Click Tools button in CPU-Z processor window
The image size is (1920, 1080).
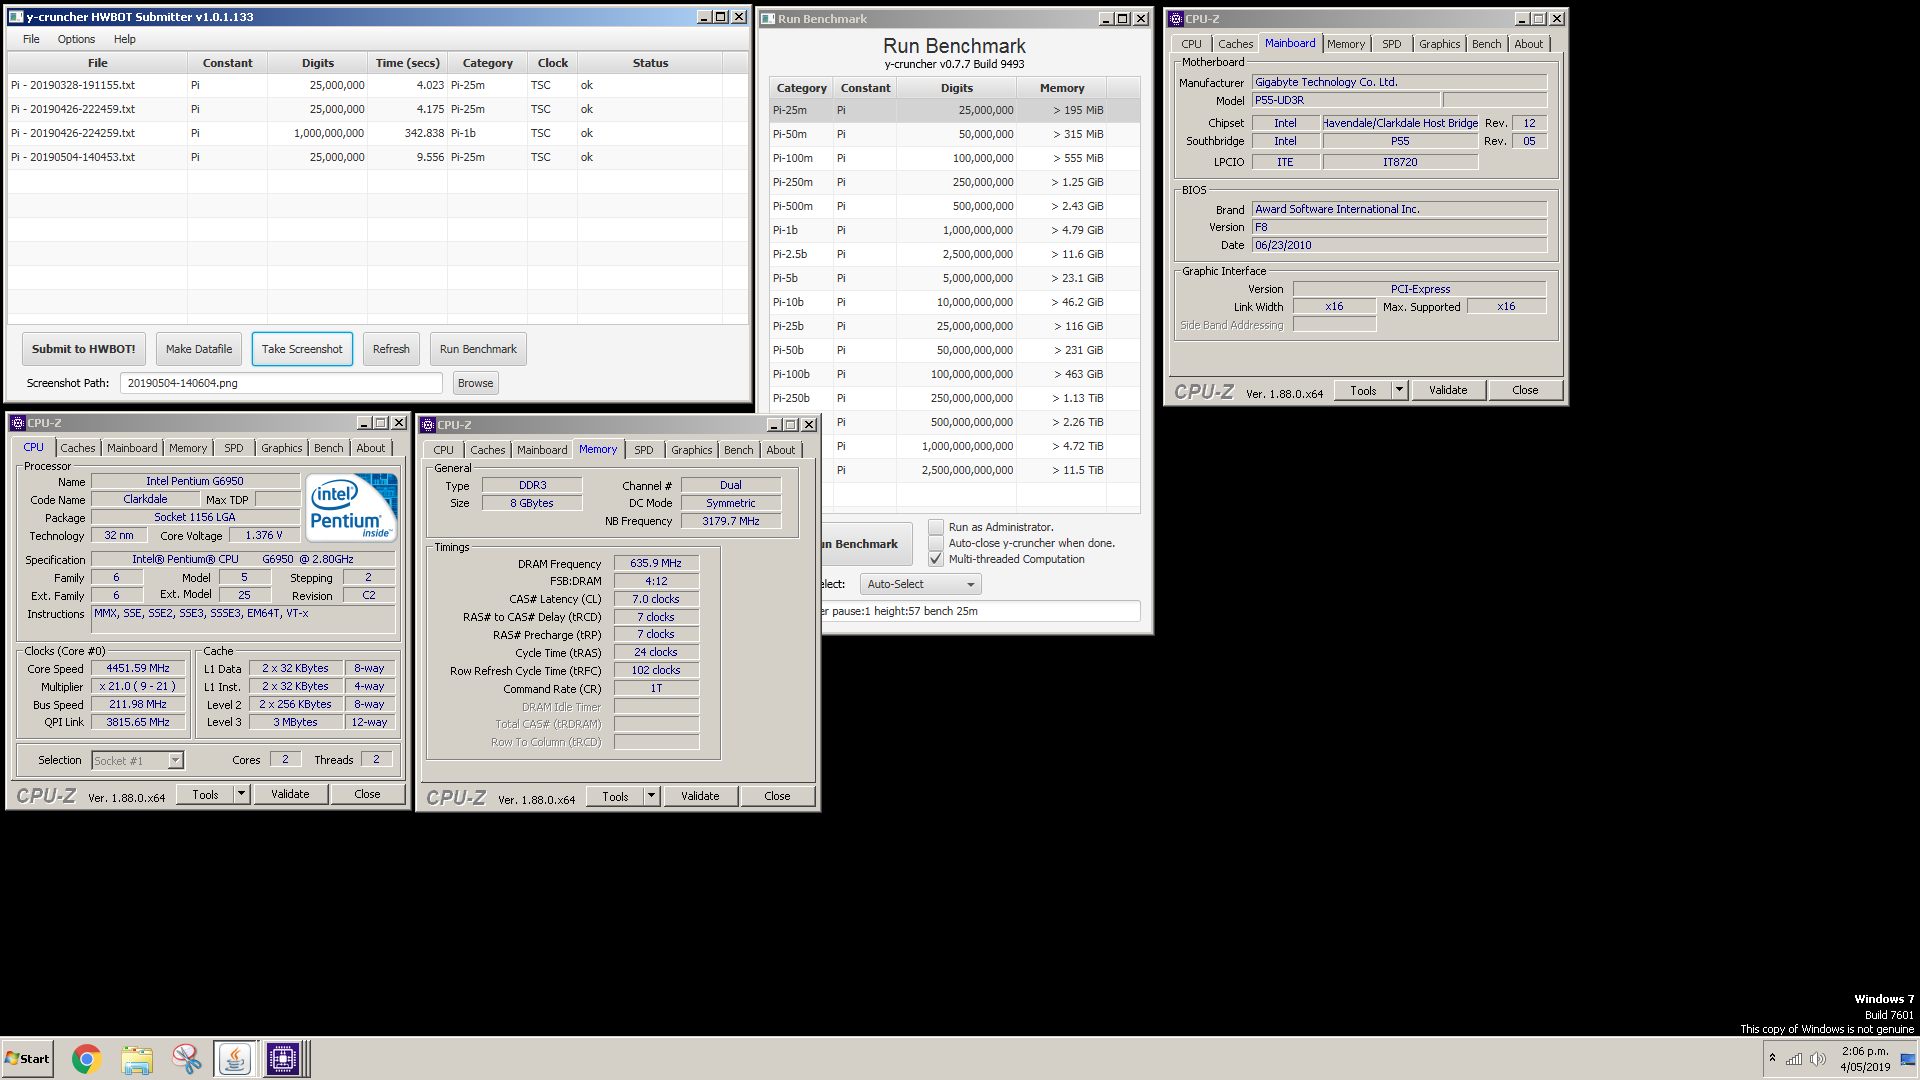click(x=205, y=794)
